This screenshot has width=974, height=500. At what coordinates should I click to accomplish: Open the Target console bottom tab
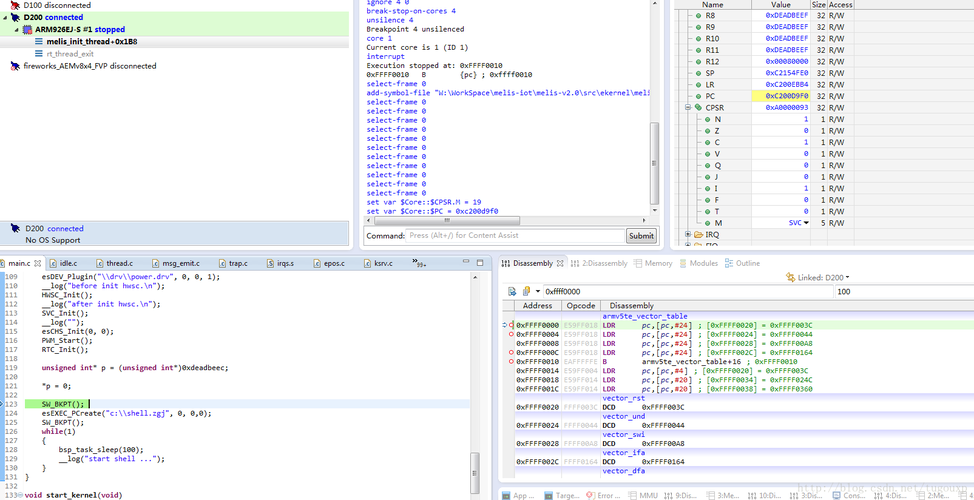[x=562, y=495]
